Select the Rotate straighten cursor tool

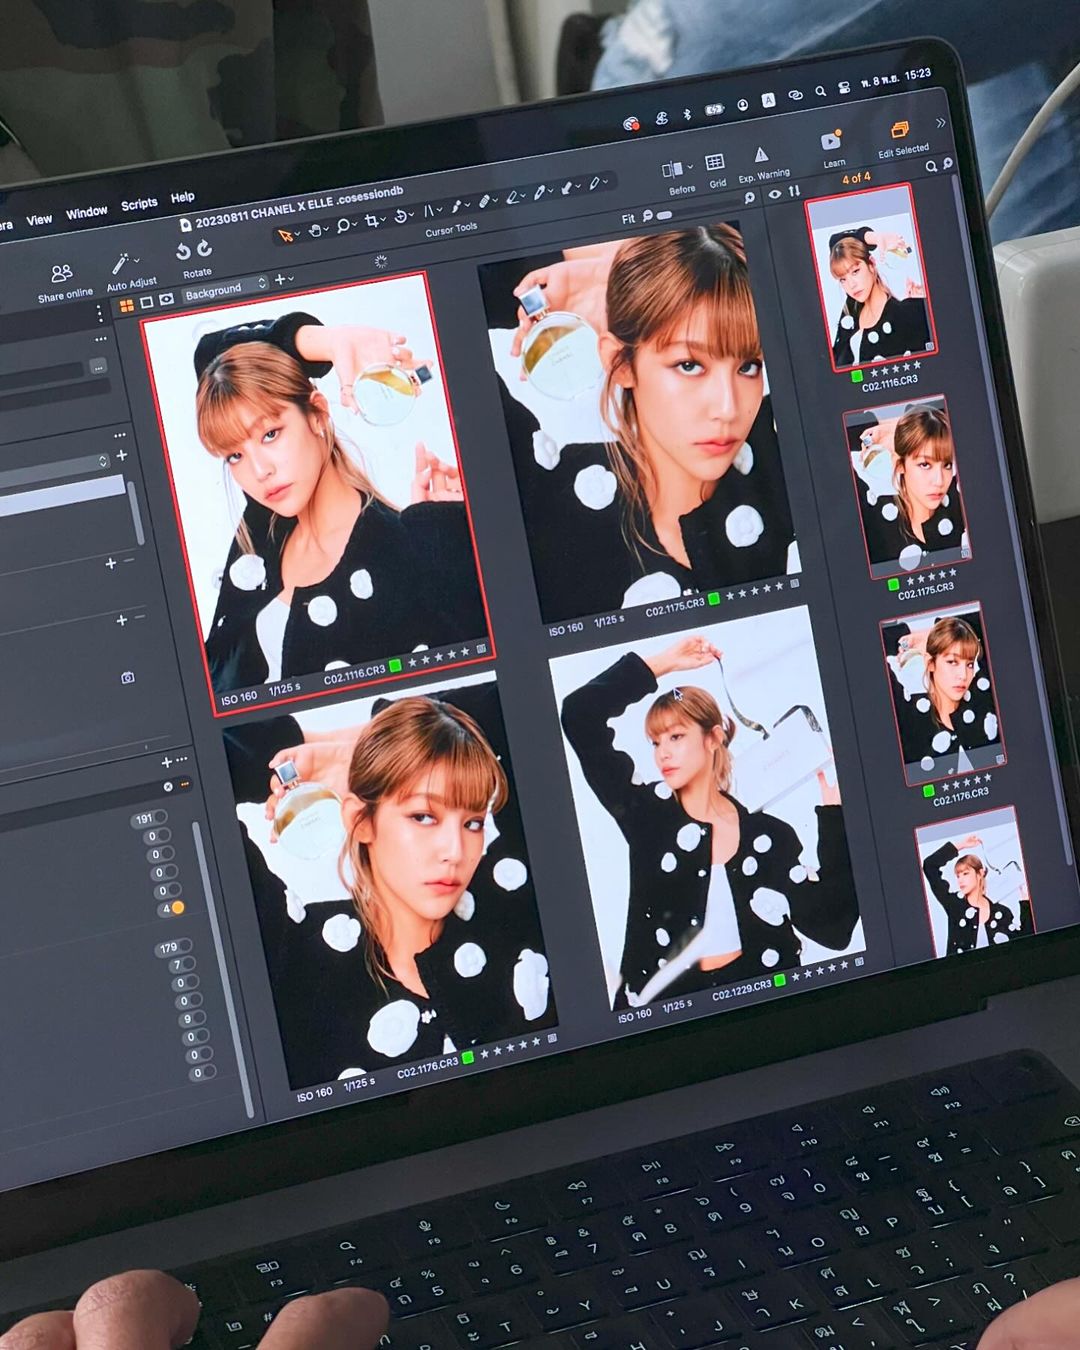(401, 217)
